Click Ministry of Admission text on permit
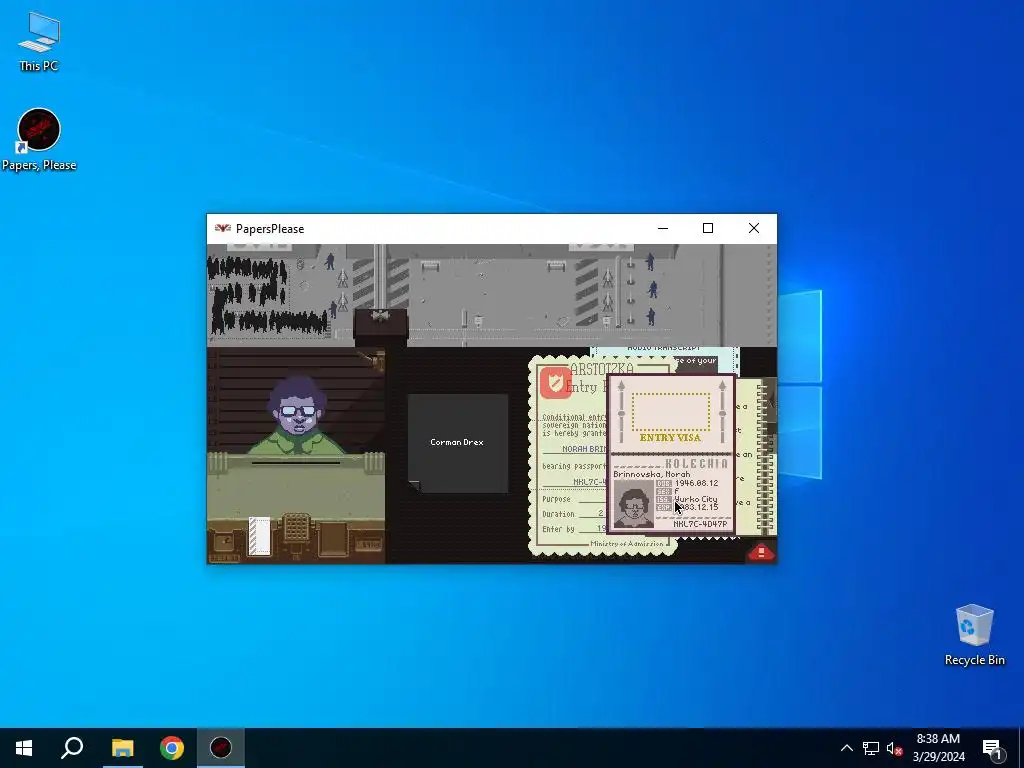 coord(626,543)
